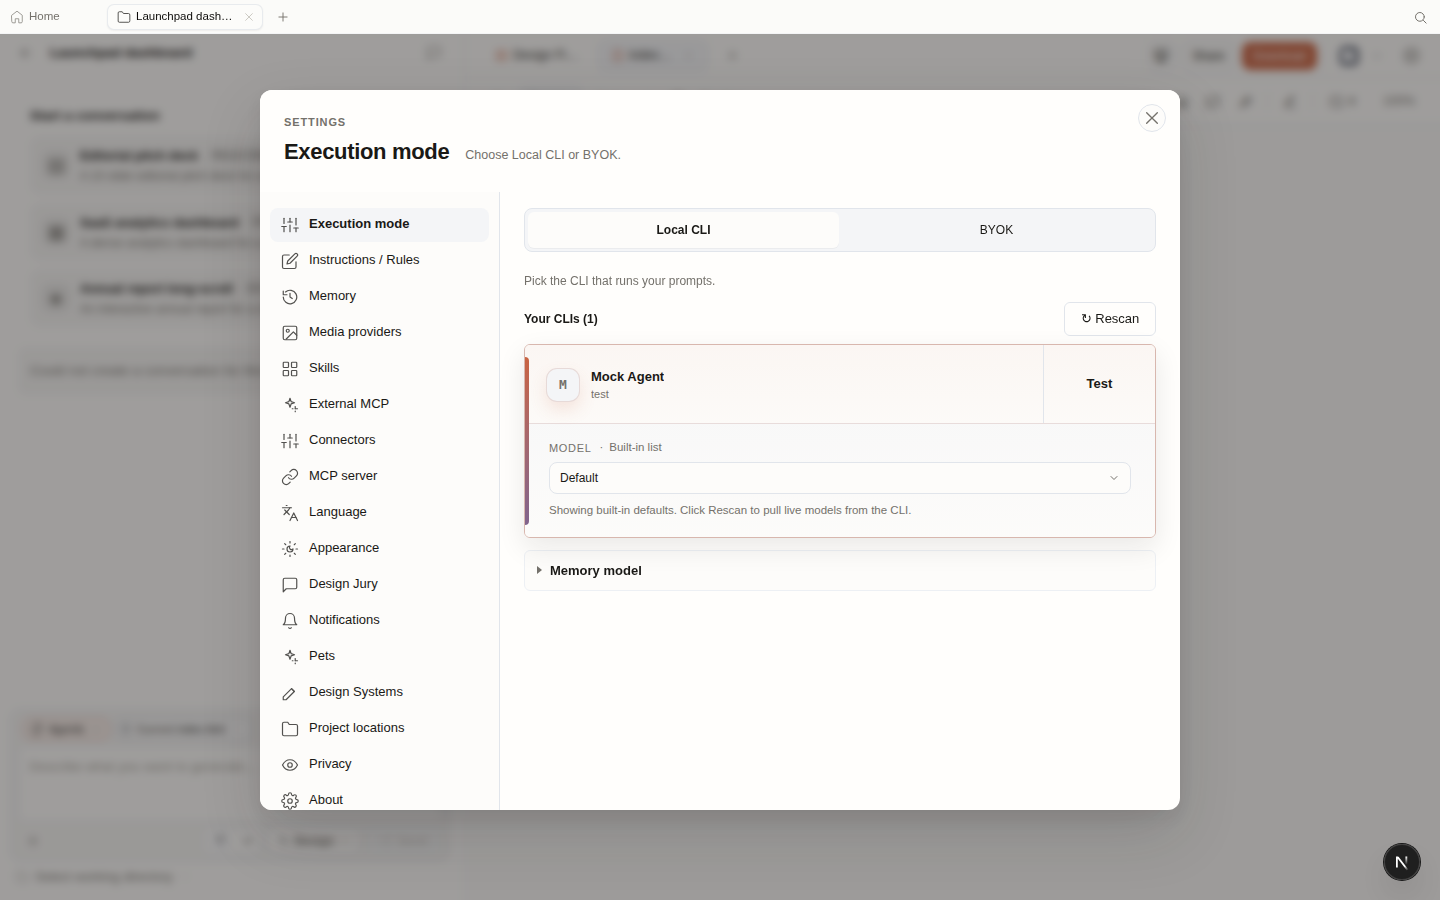Click the Execution mode sliders icon
This screenshot has width=1440, height=900.
tap(290, 225)
